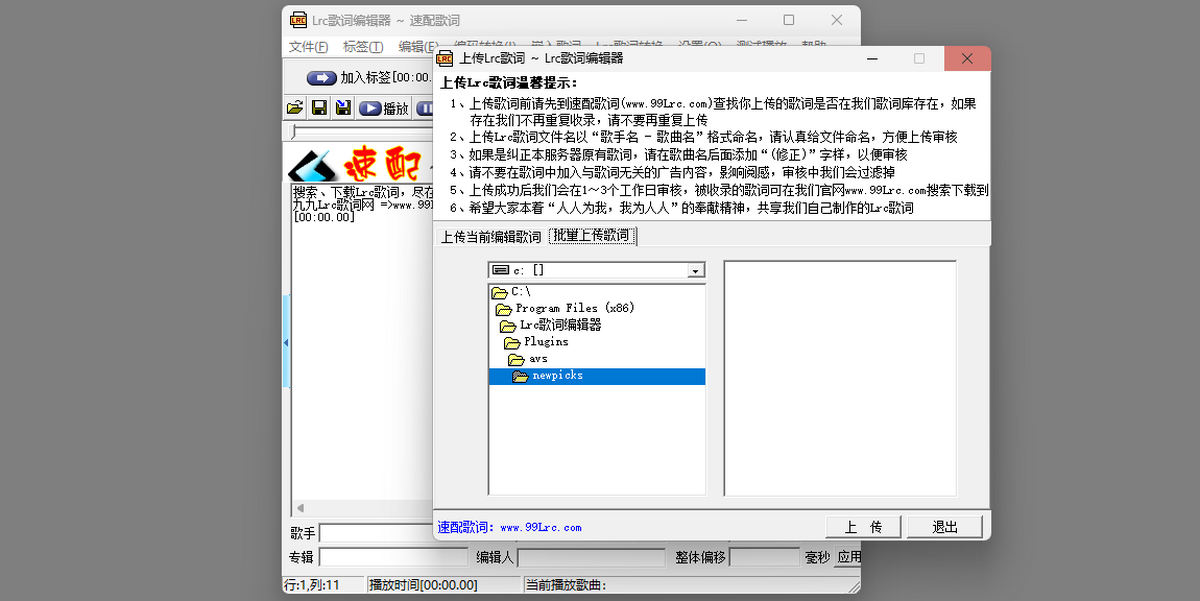This screenshot has height=601, width=1200.
Task: Click the 加入标签 arrow button
Action: pos(322,77)
